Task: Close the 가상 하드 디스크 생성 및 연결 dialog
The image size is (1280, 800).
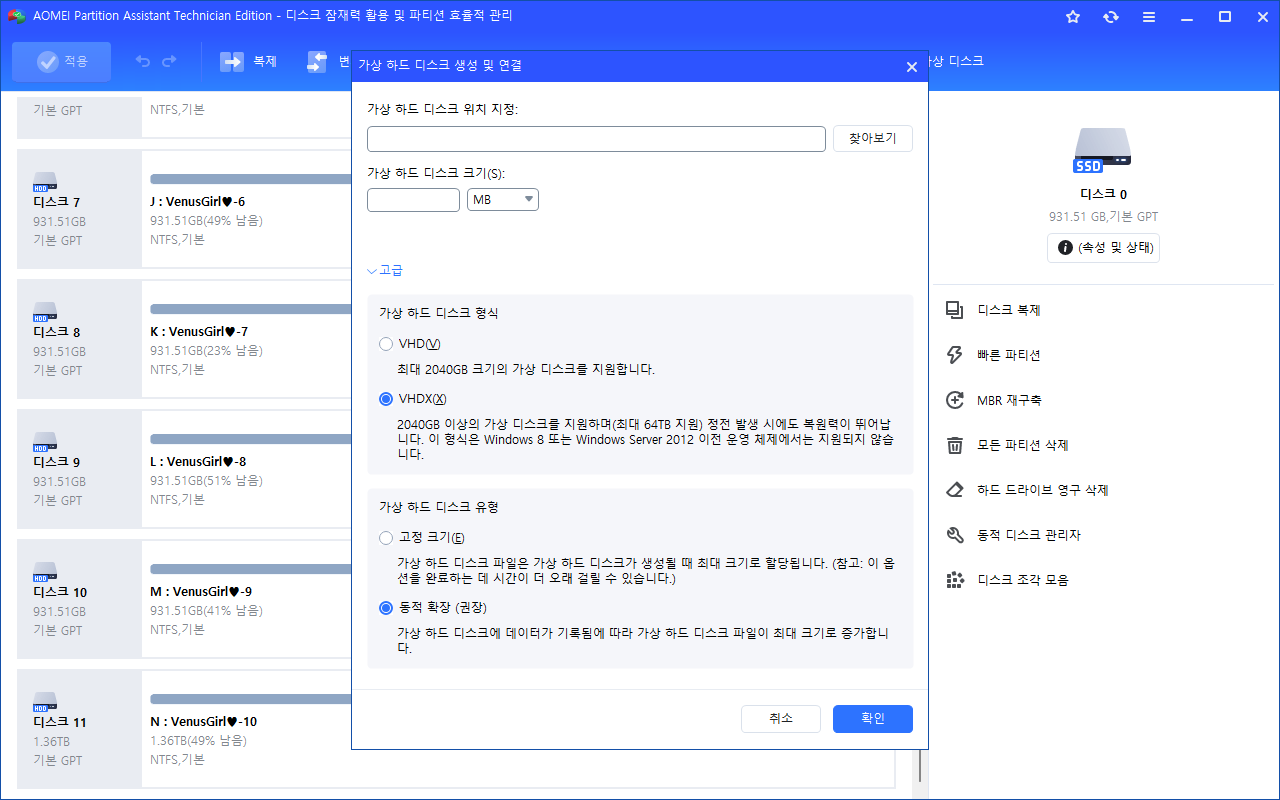Action: coord(911,67)
